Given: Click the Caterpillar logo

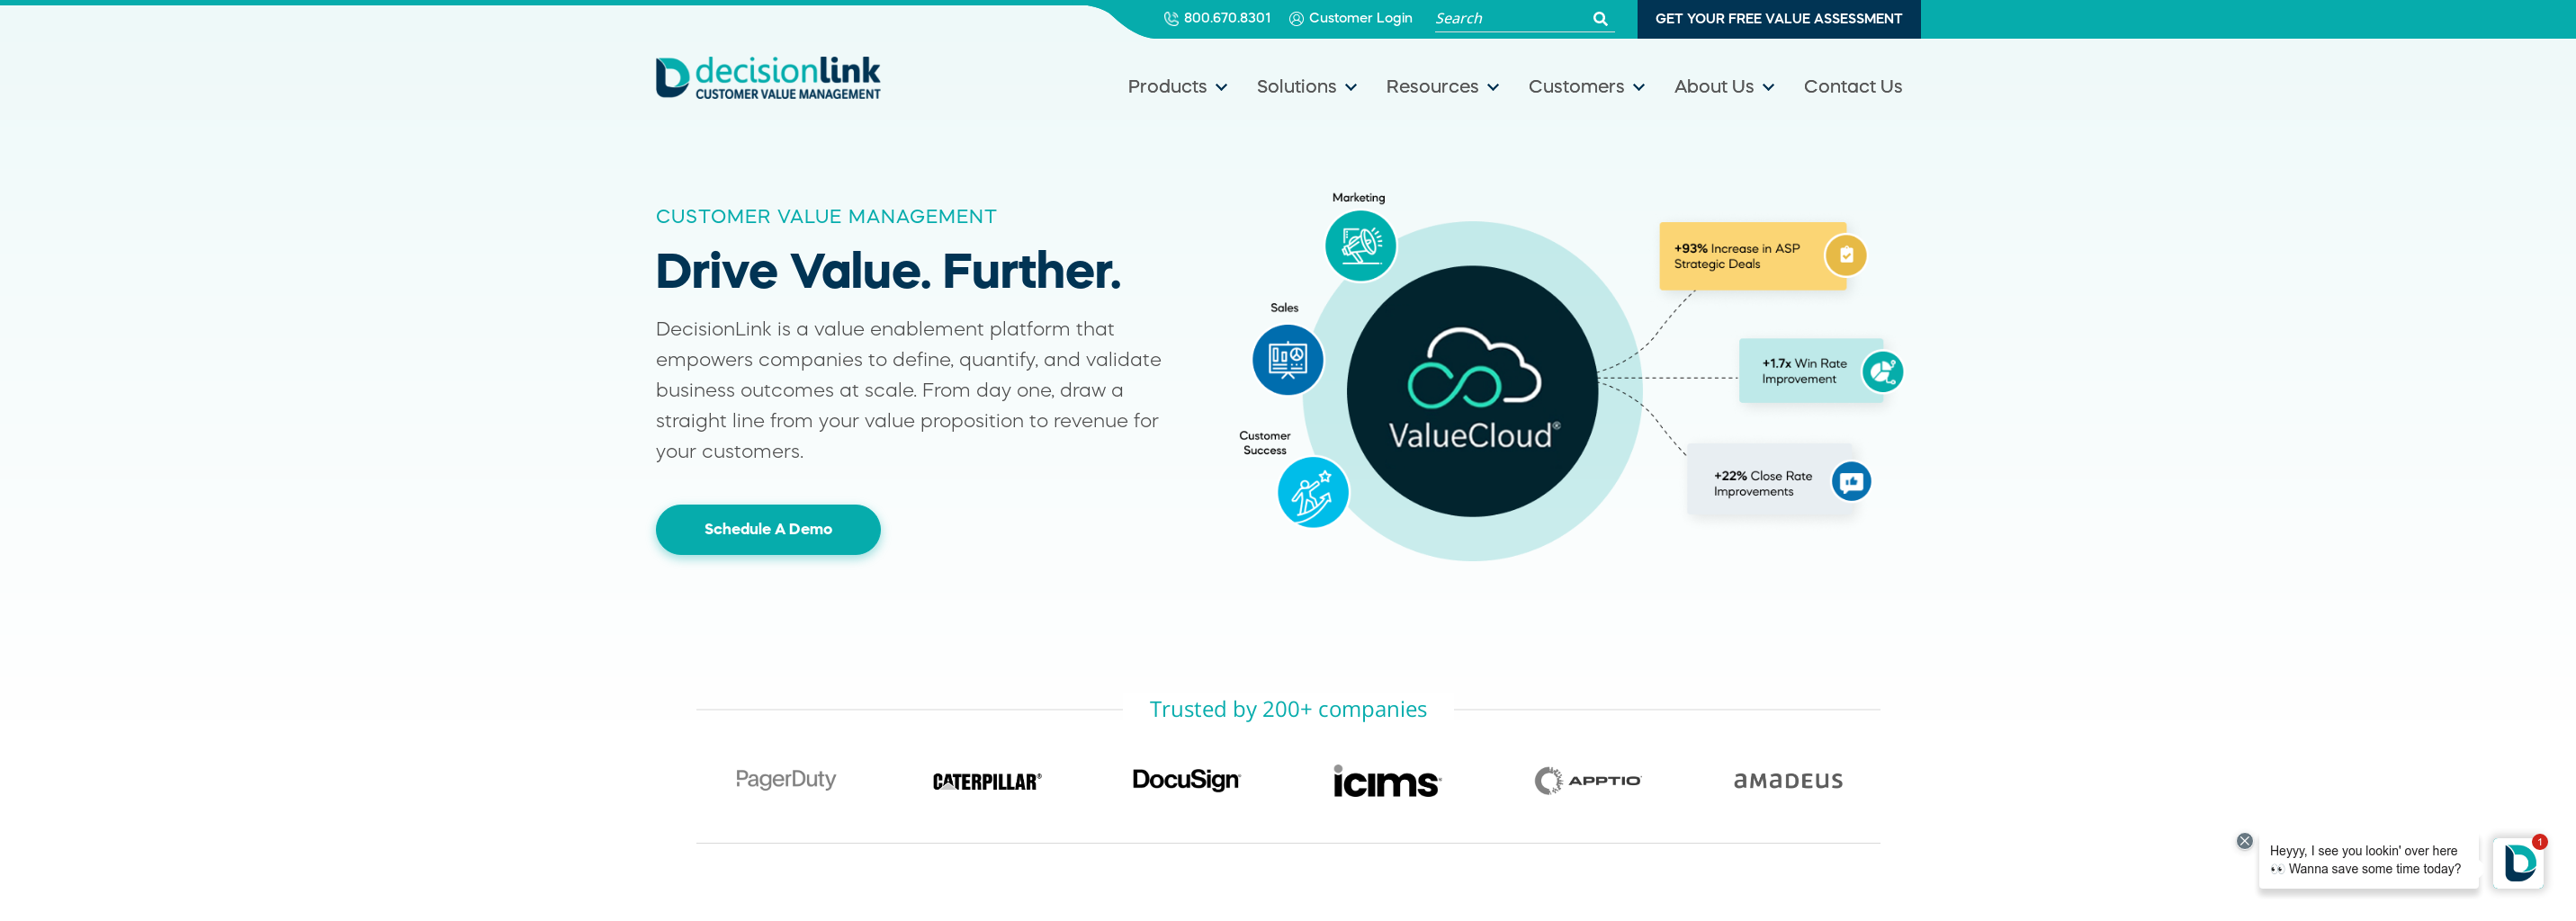Looking at the screenshot, I should click(987, 781).
